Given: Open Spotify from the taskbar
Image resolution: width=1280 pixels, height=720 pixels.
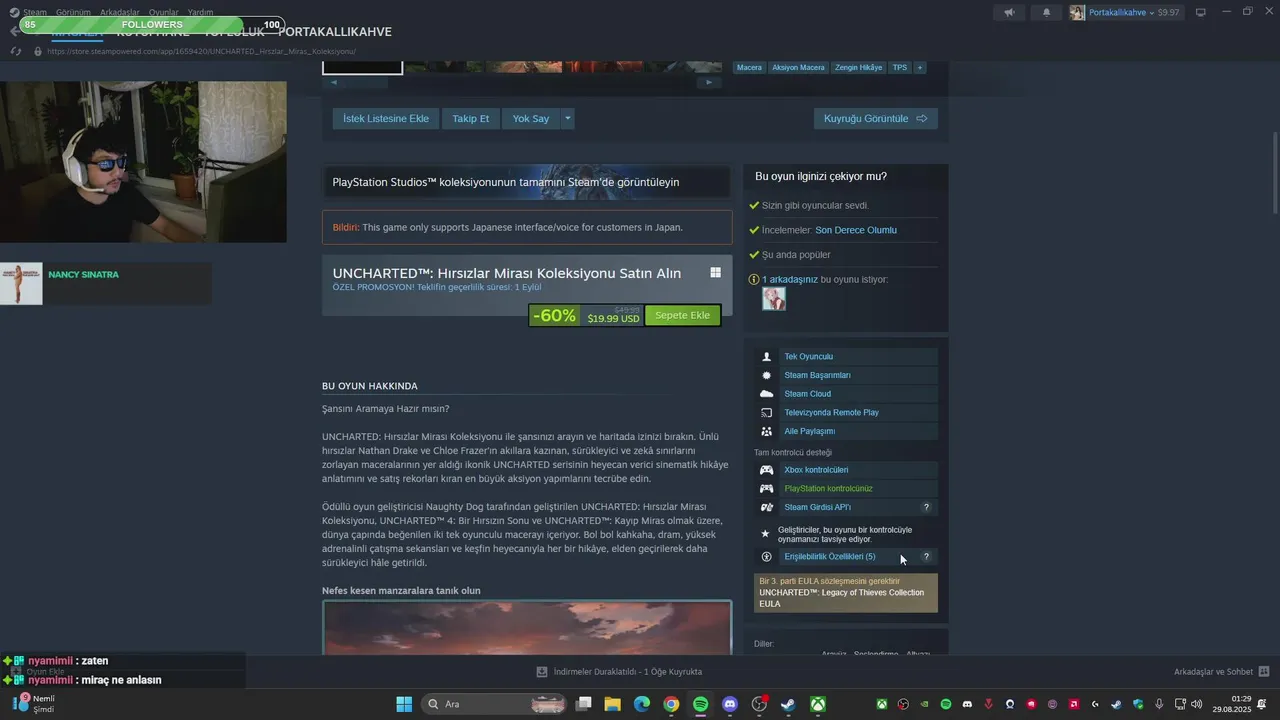Looking at the screenshot, I should point(700,704).
